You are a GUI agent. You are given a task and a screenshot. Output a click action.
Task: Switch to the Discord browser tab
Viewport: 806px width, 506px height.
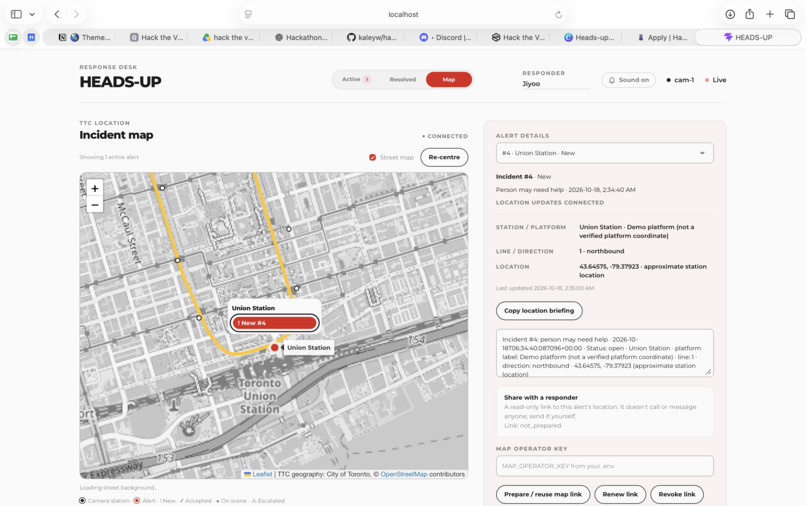point(445,37)
